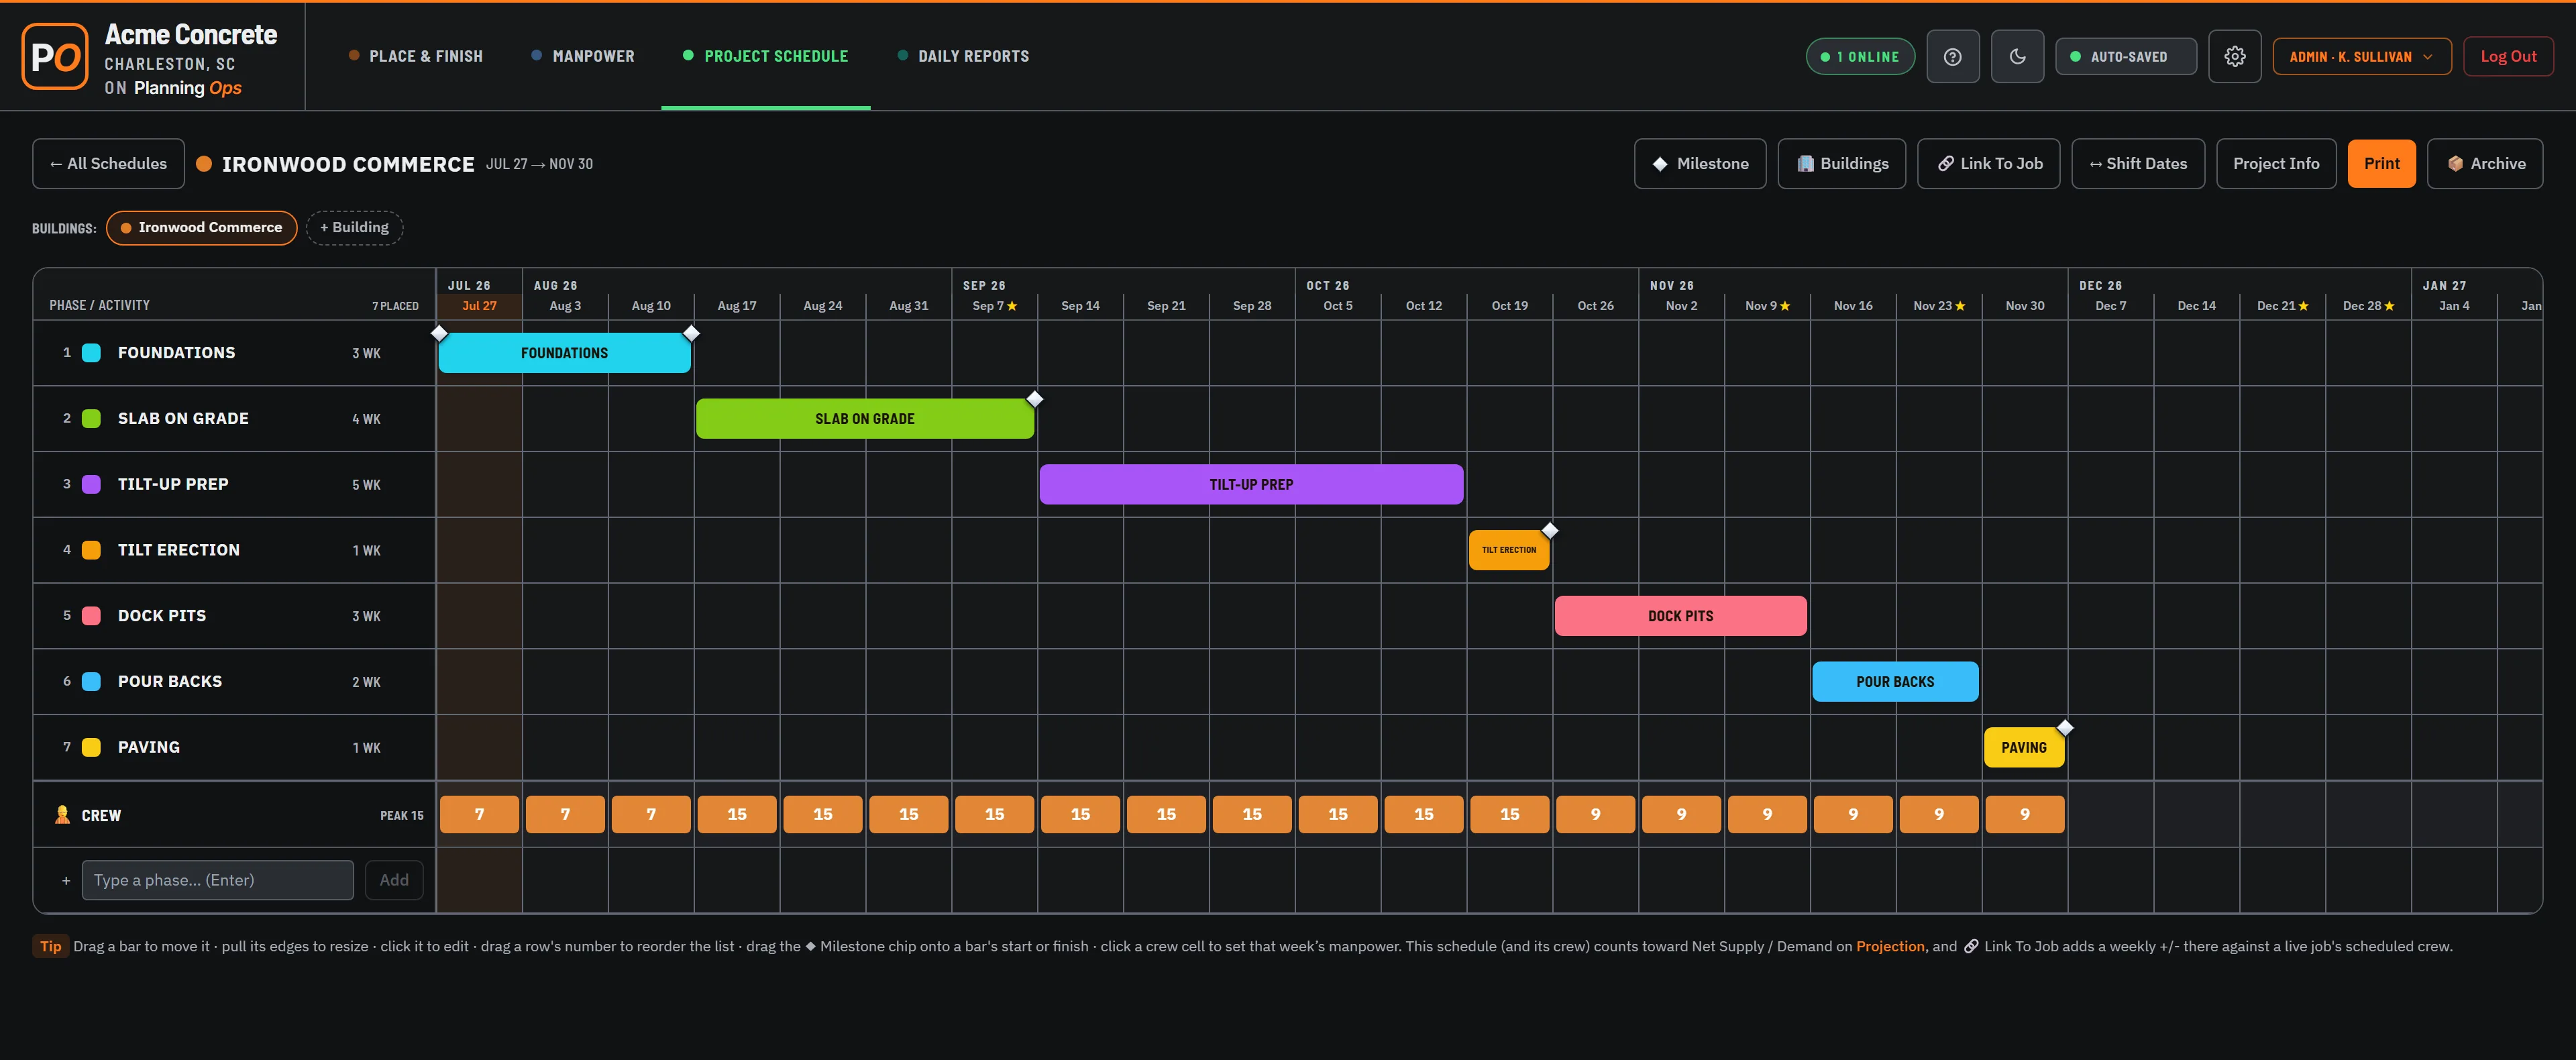Click row number 1 for Foundations
This screenshot has height=1060, width=2576.
click(67, 353)
